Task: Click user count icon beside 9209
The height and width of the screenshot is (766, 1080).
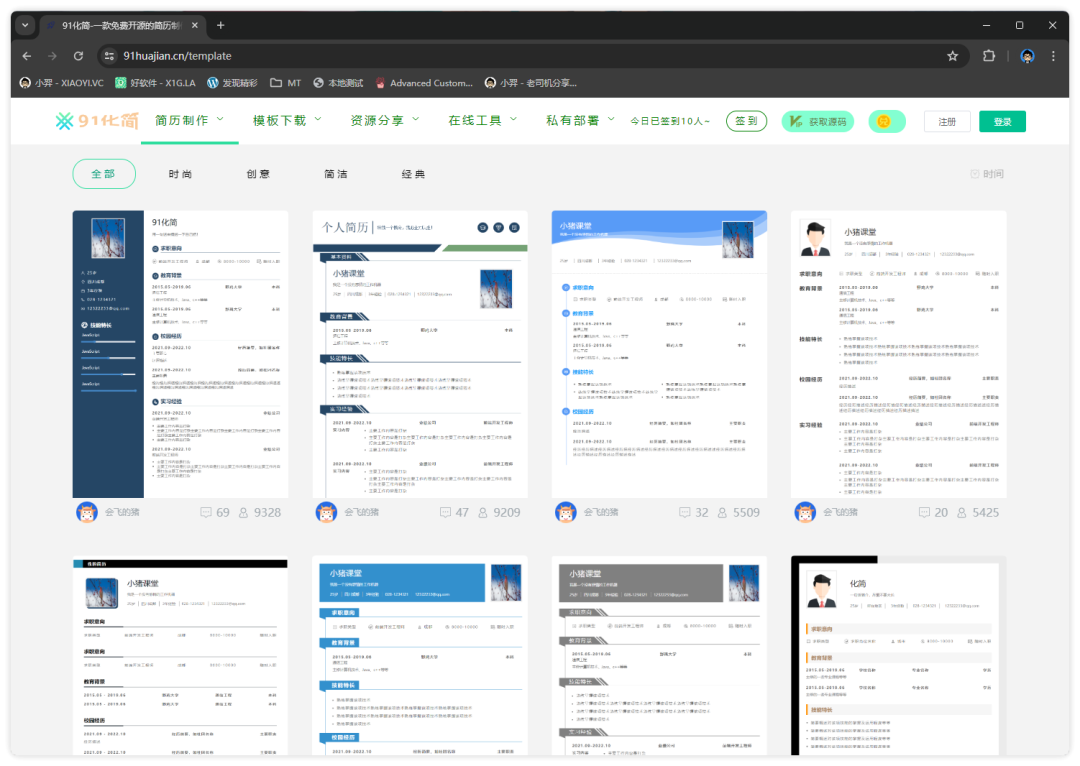Action: point(483,513)
